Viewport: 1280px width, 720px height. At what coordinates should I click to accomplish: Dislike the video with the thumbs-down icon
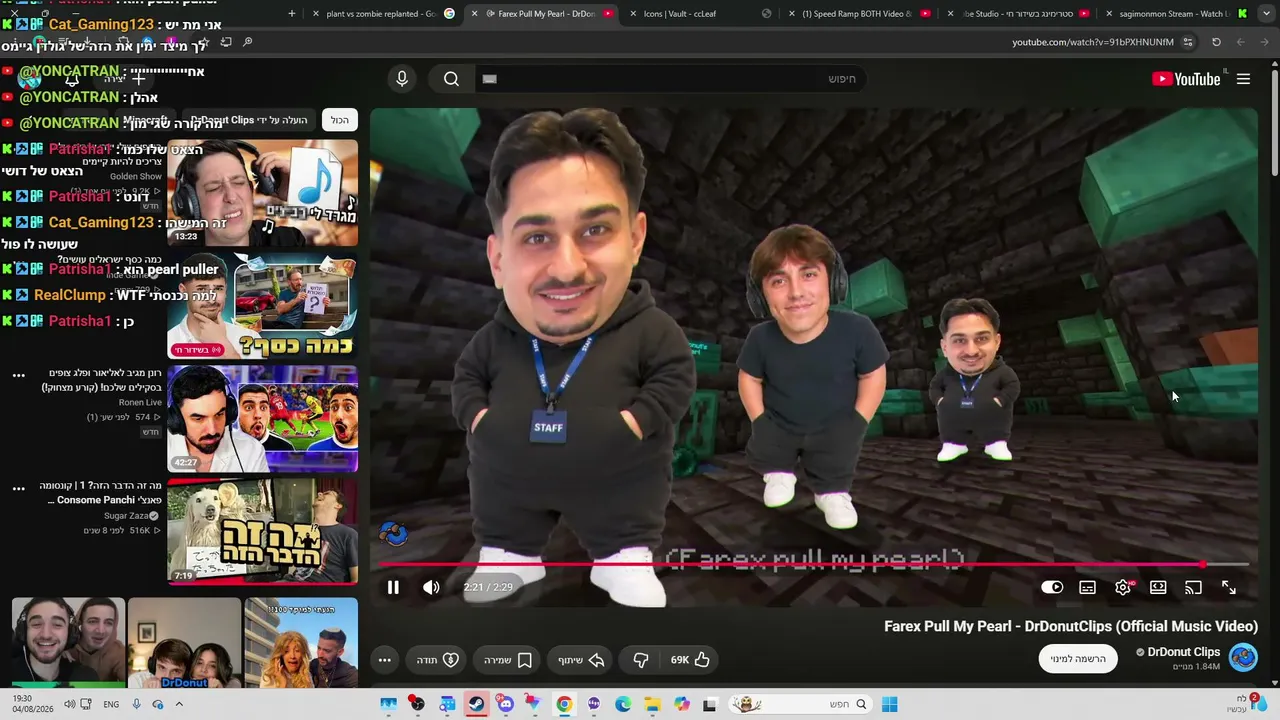tap(641, 660)
